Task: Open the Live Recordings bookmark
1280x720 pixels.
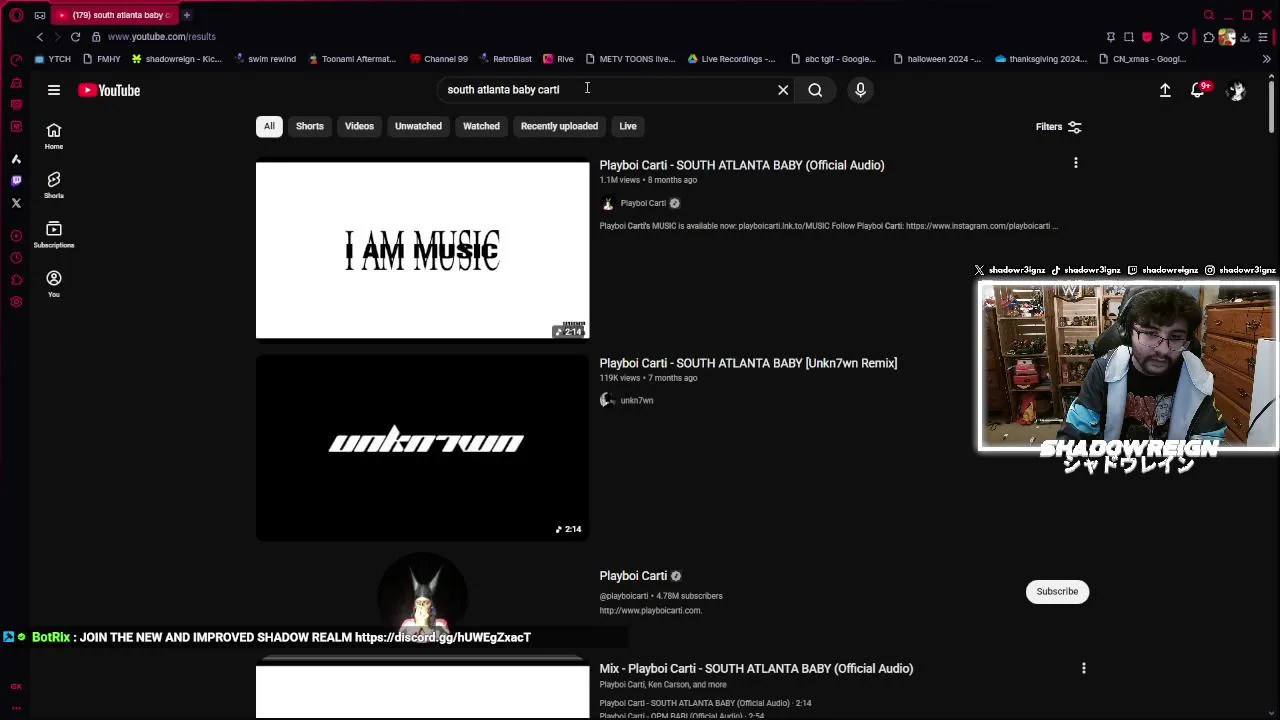Action: click(x=731, y=59)
